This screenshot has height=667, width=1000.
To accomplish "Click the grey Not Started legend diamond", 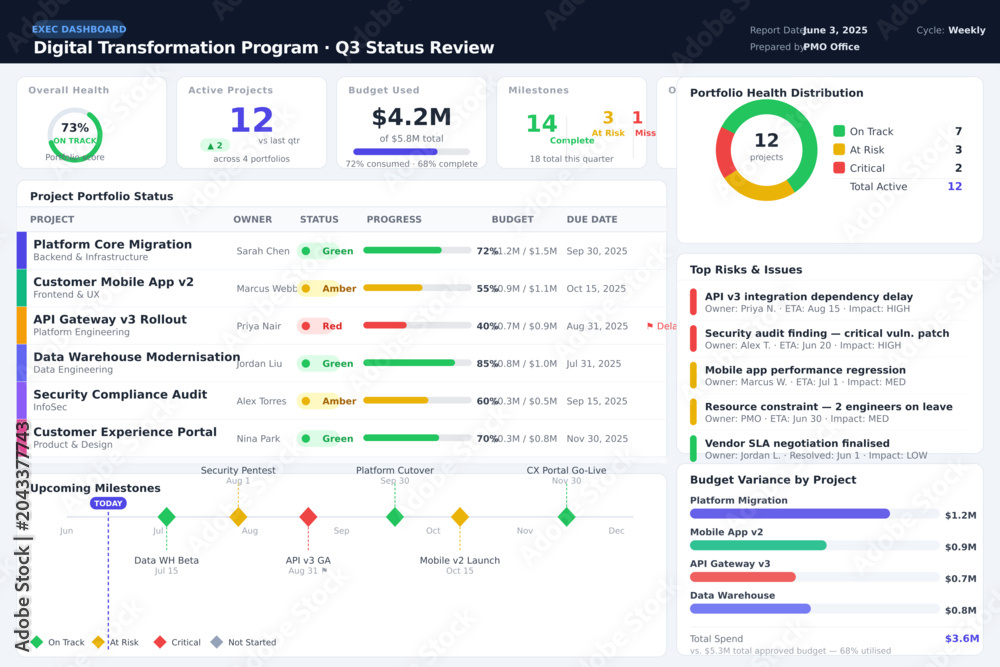I will pos(217,642).
